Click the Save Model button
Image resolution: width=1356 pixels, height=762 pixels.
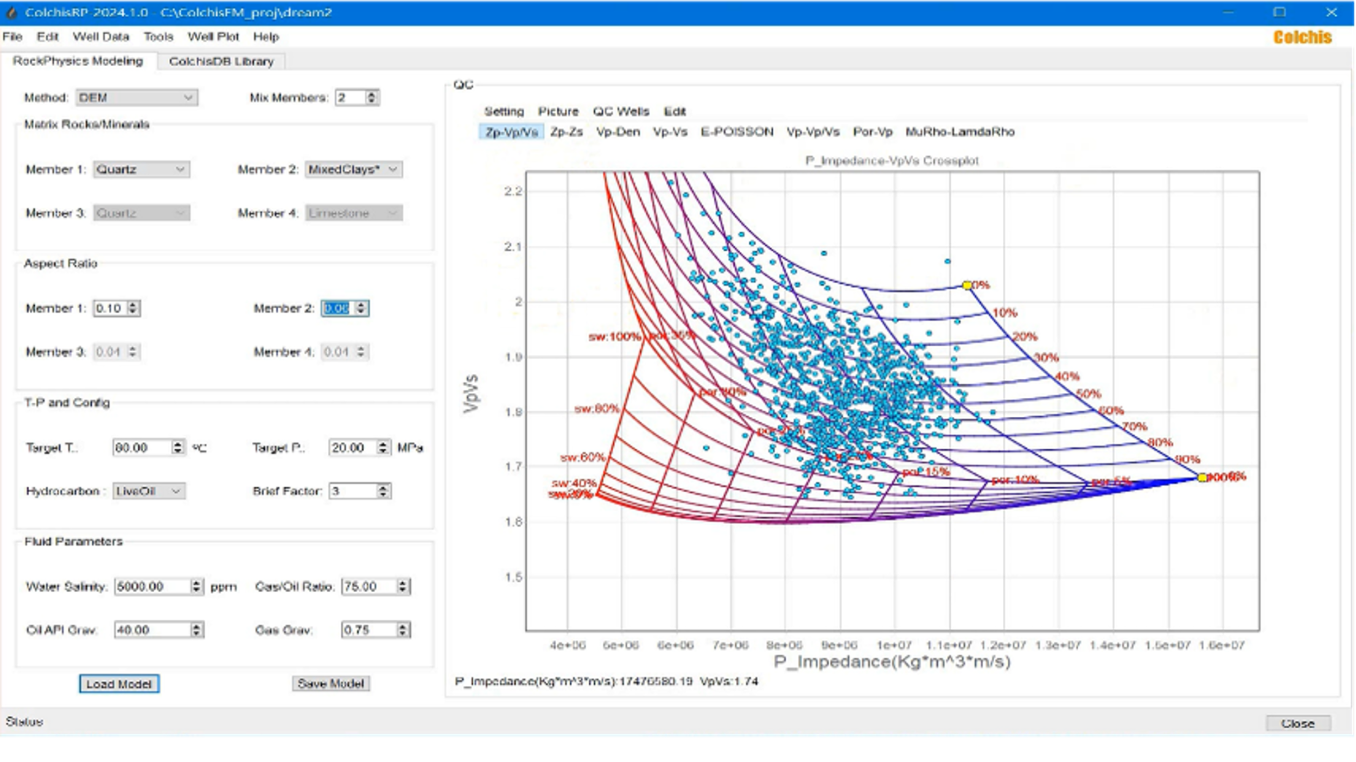[x=331, y=684]
